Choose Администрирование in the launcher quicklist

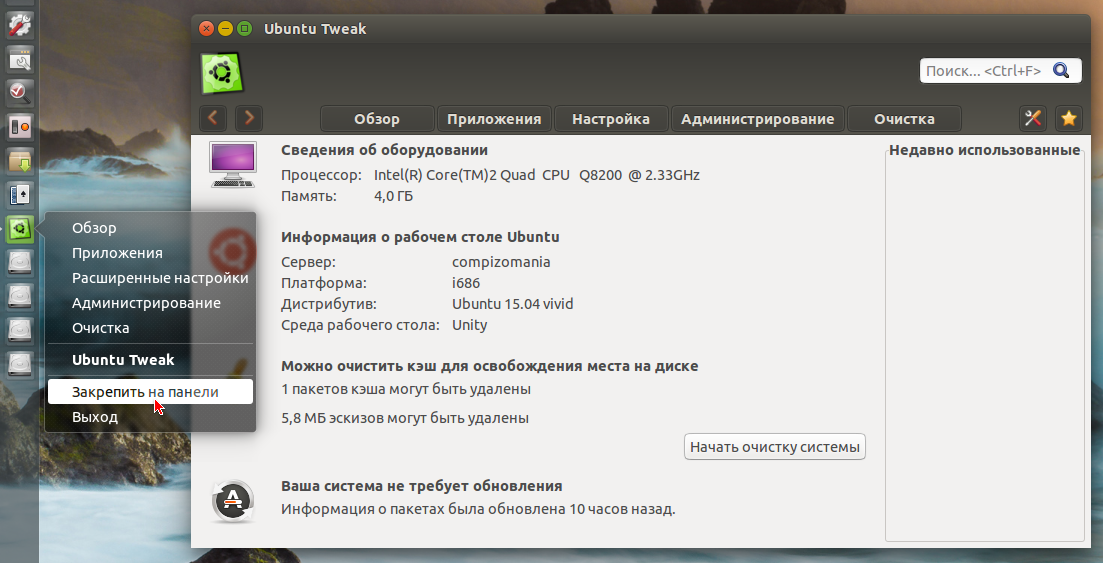pyautogui.click(x=150, y=303)
